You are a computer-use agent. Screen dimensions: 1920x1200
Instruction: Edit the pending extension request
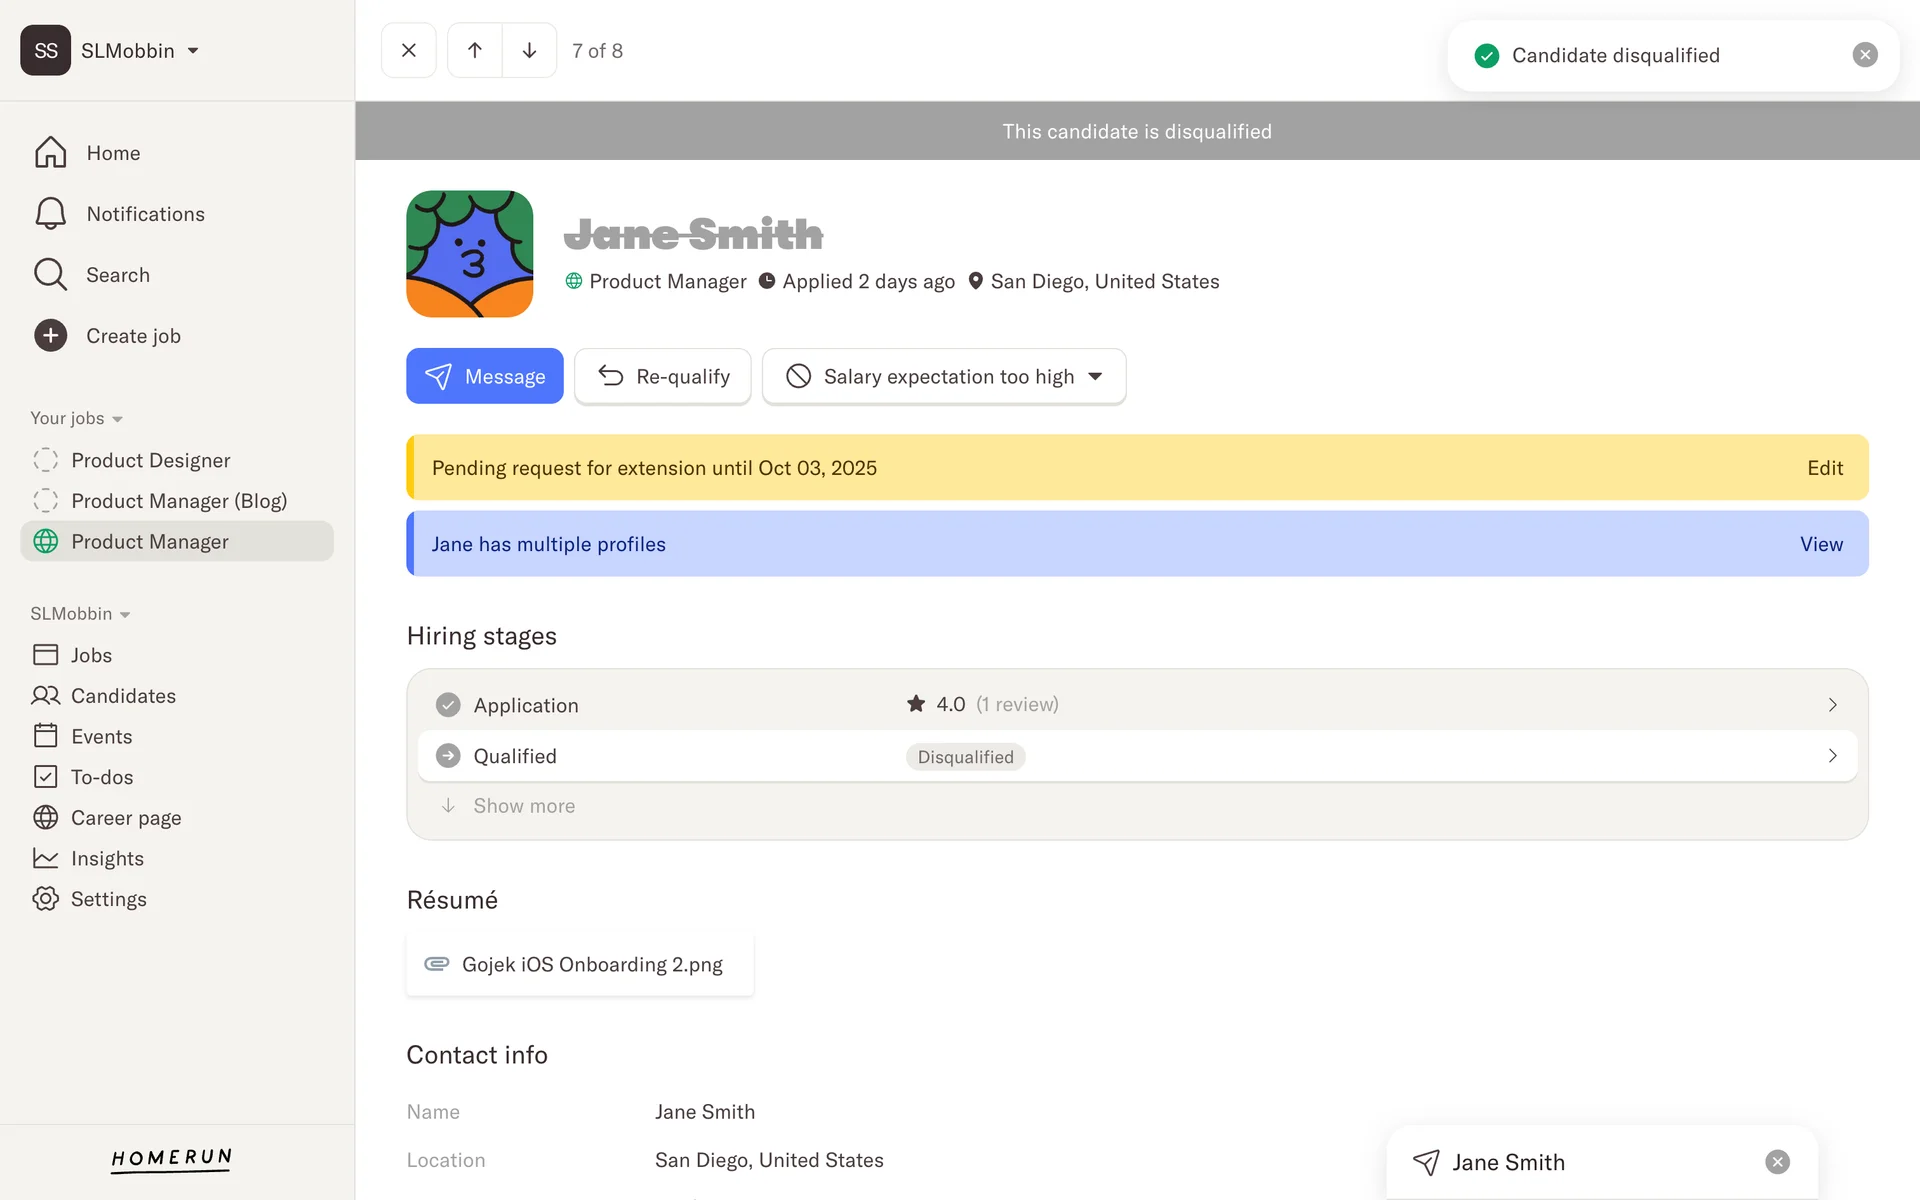click(1824, 468)
